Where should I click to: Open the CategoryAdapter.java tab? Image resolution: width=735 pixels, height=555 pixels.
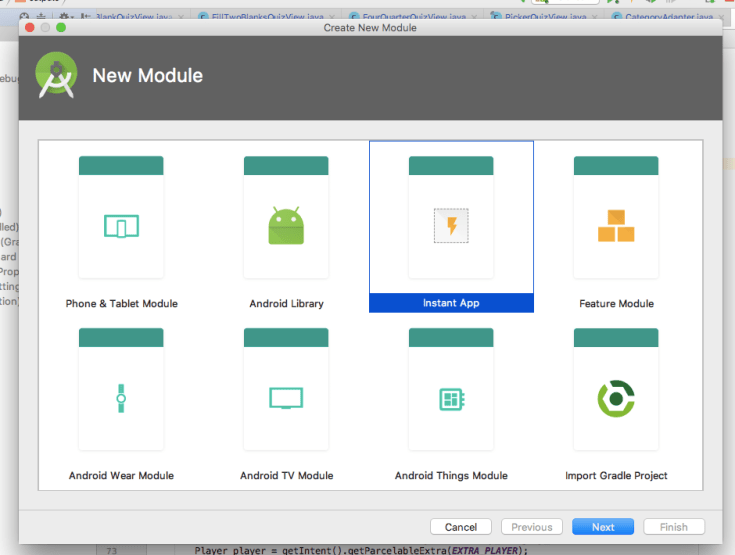668,17
